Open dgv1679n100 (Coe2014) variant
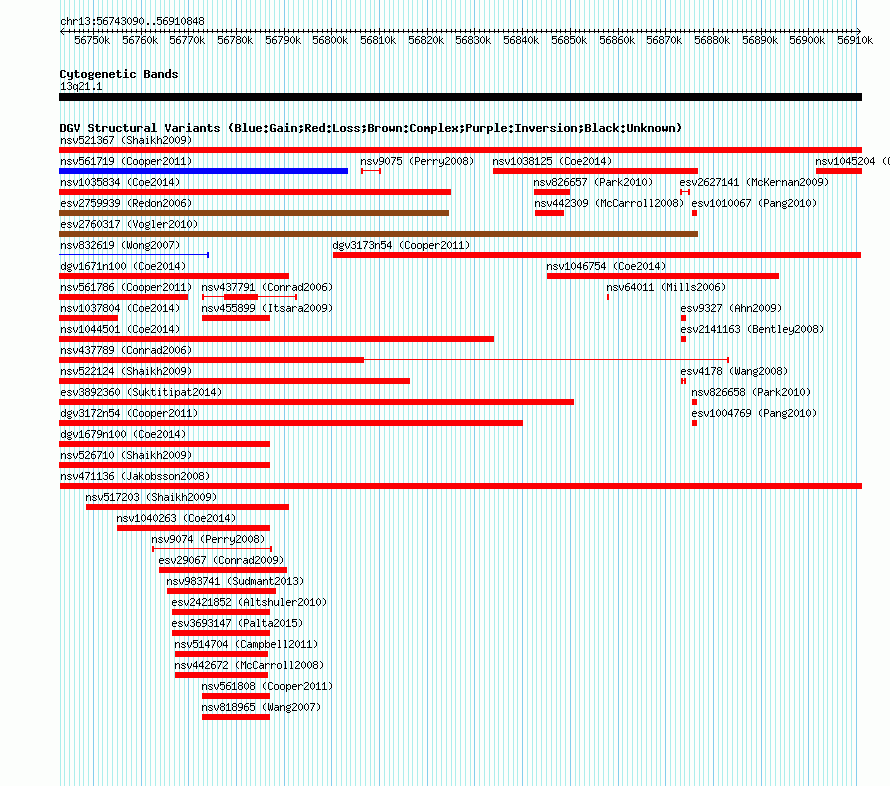890x786 pixels. 123,434
